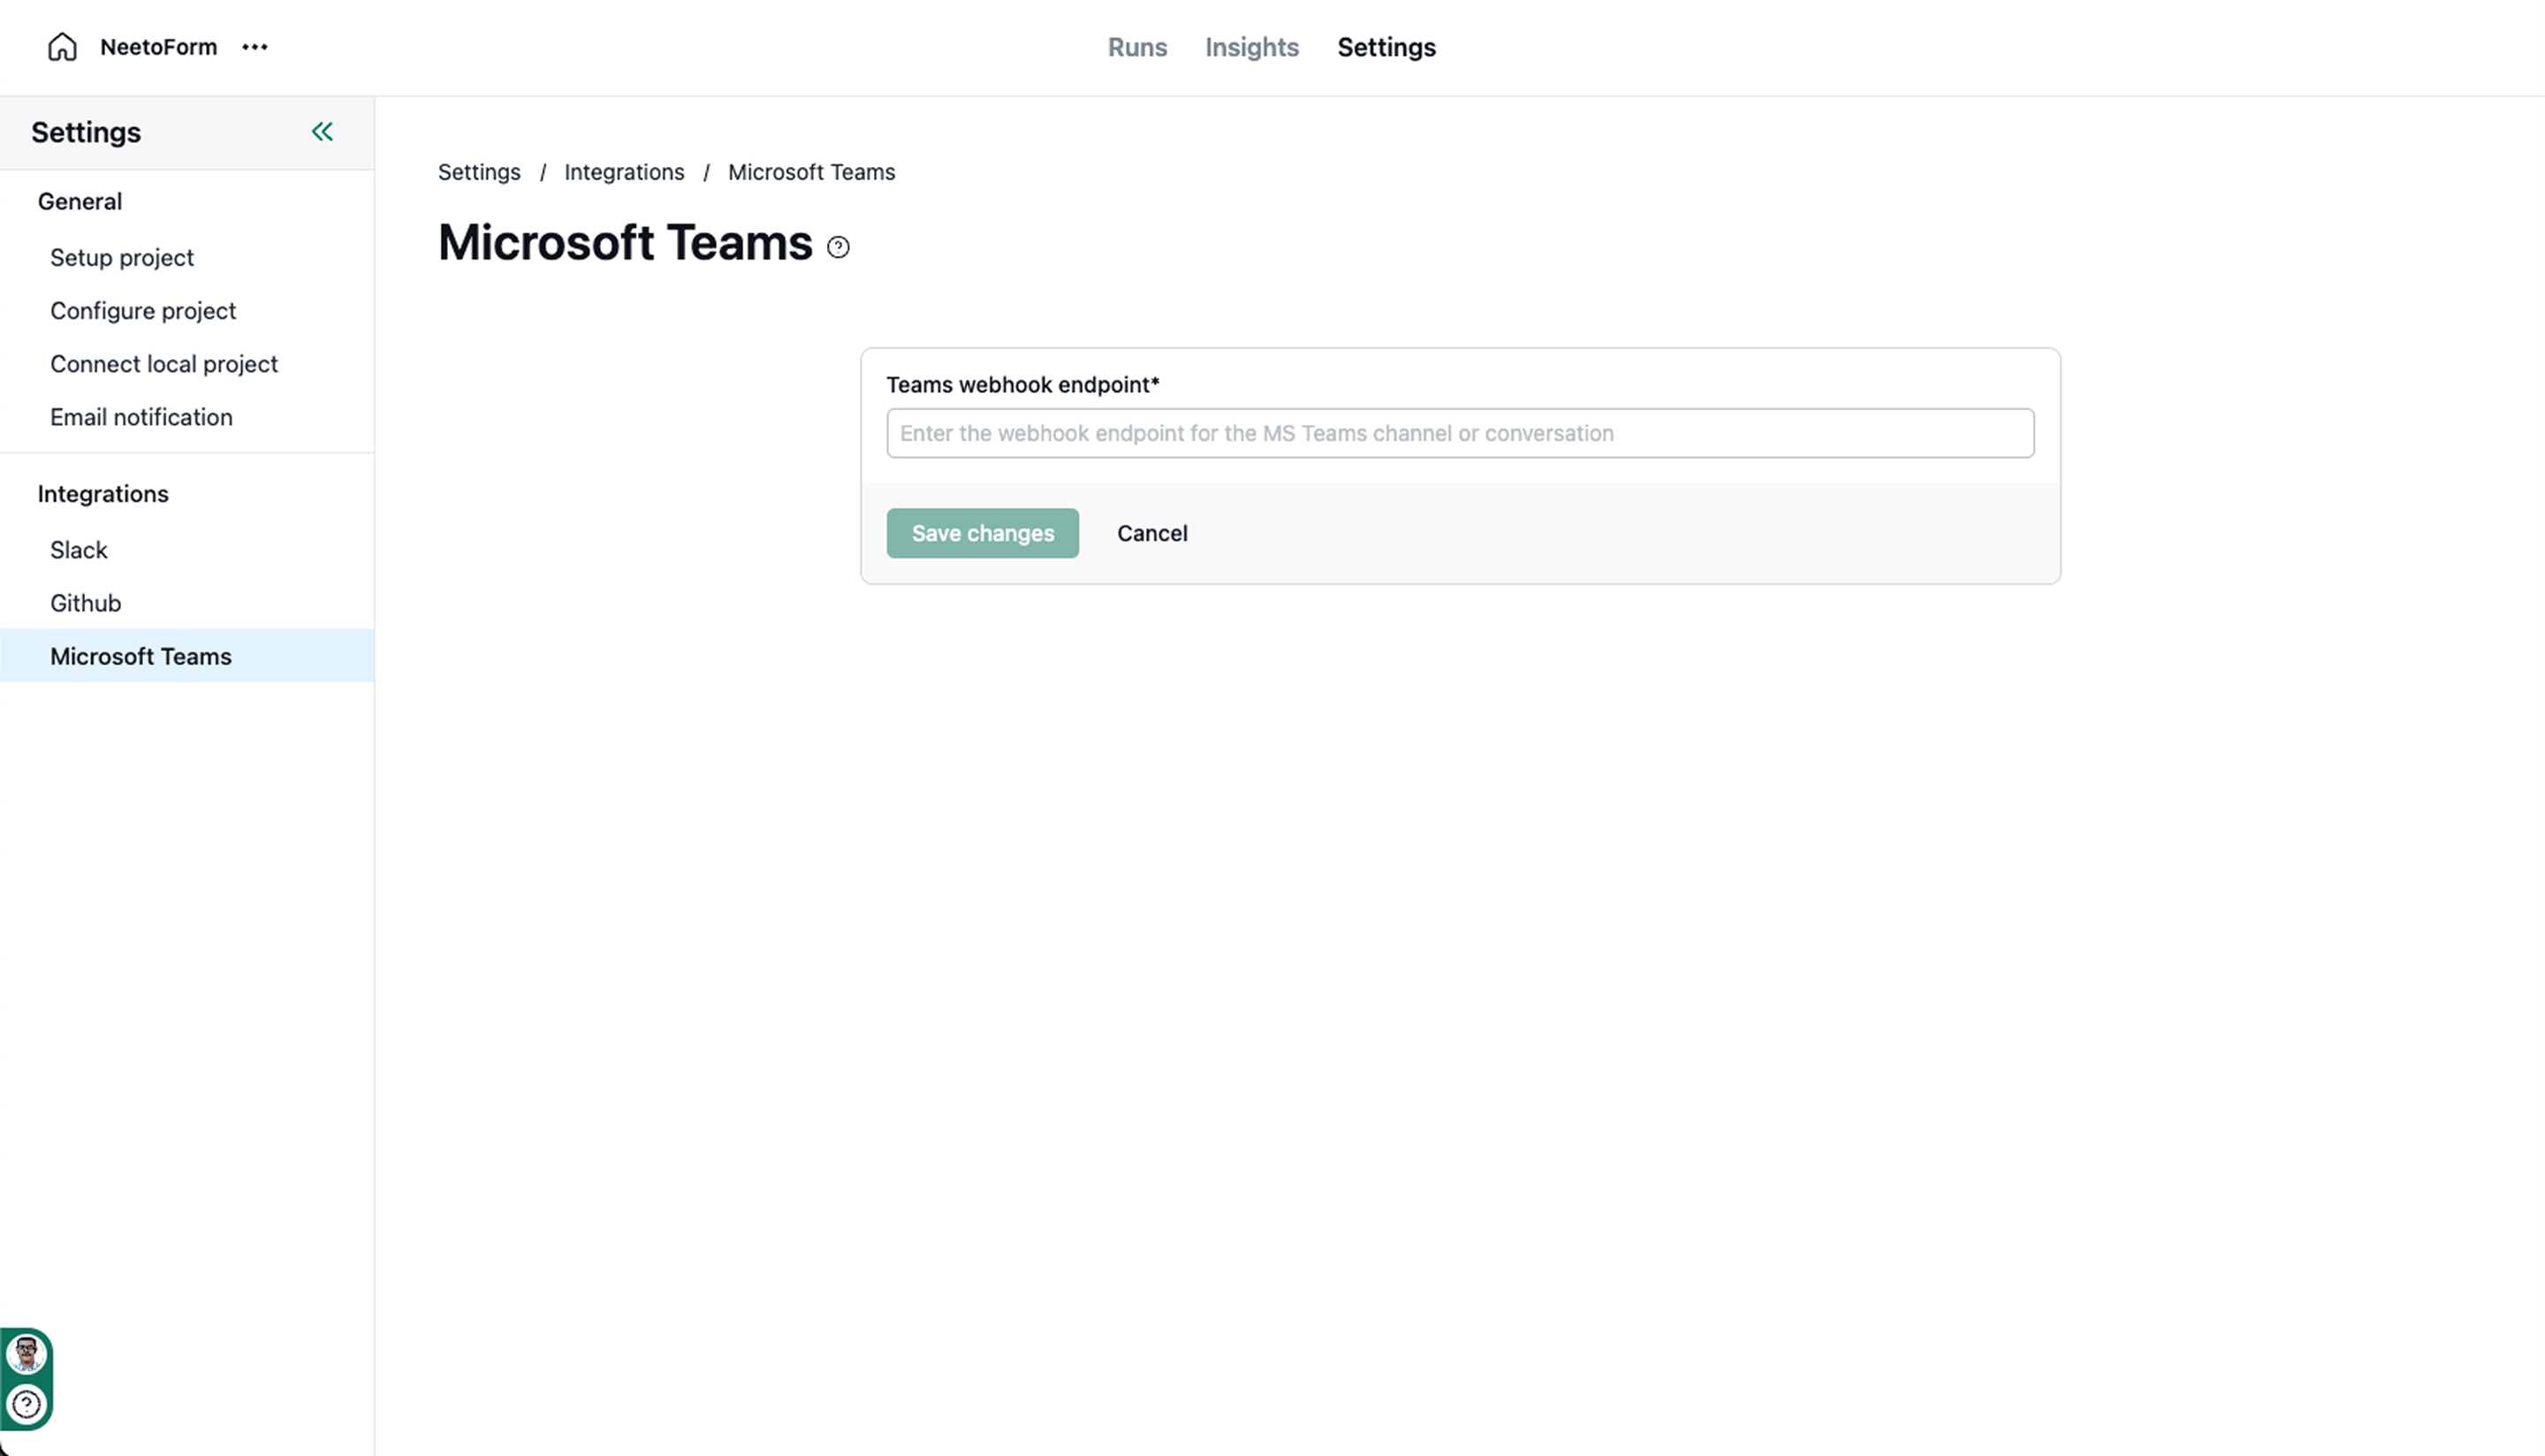Click Settings breadcrumb link
The width and height of the screenshot is (2545, 1456).
[479, 172]
